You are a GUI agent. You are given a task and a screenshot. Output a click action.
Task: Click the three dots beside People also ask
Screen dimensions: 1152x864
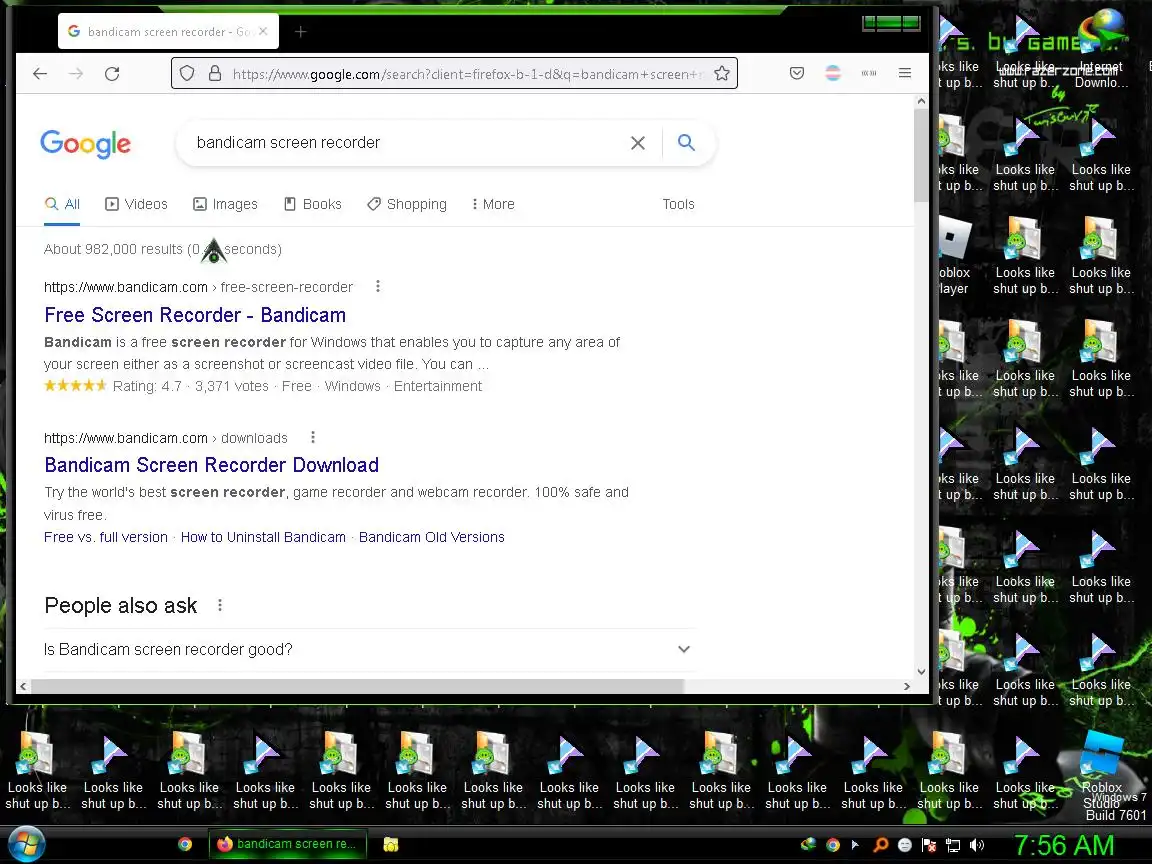[x=220, y=605]
